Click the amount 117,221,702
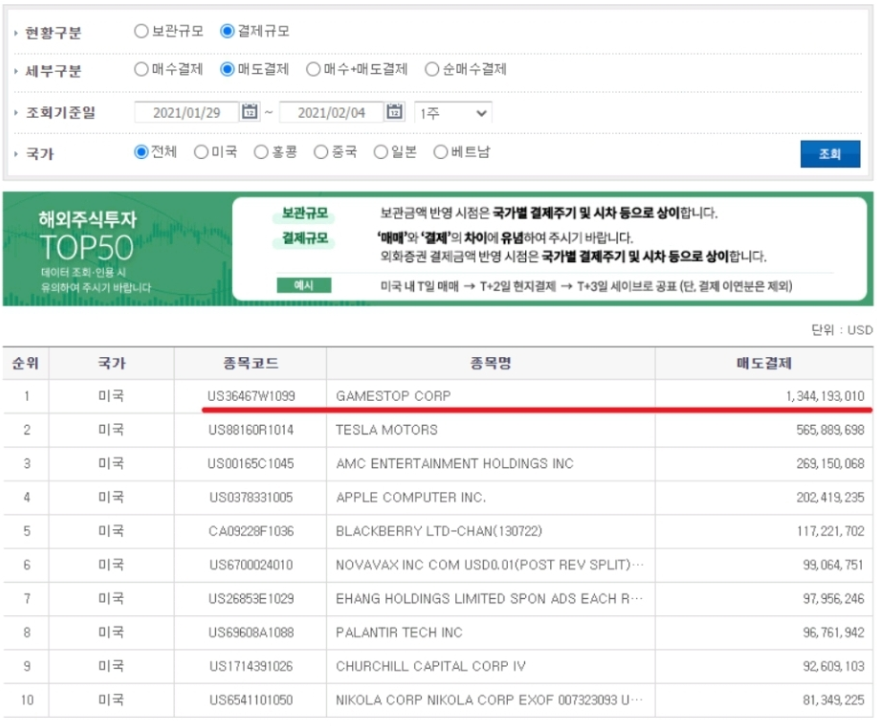879x726 pixels. click(x=831, y=531)
